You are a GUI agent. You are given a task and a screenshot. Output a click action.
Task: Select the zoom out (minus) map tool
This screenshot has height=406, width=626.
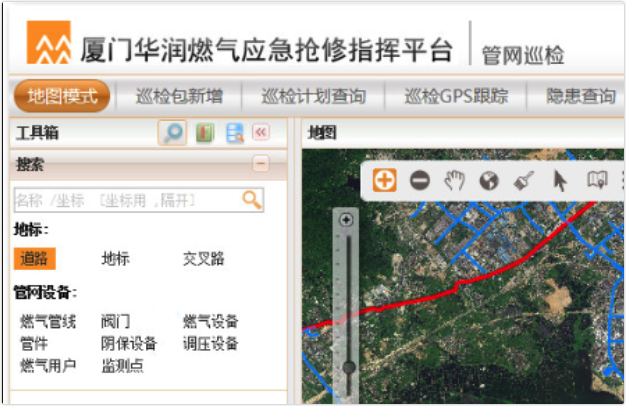coord(420,180)
